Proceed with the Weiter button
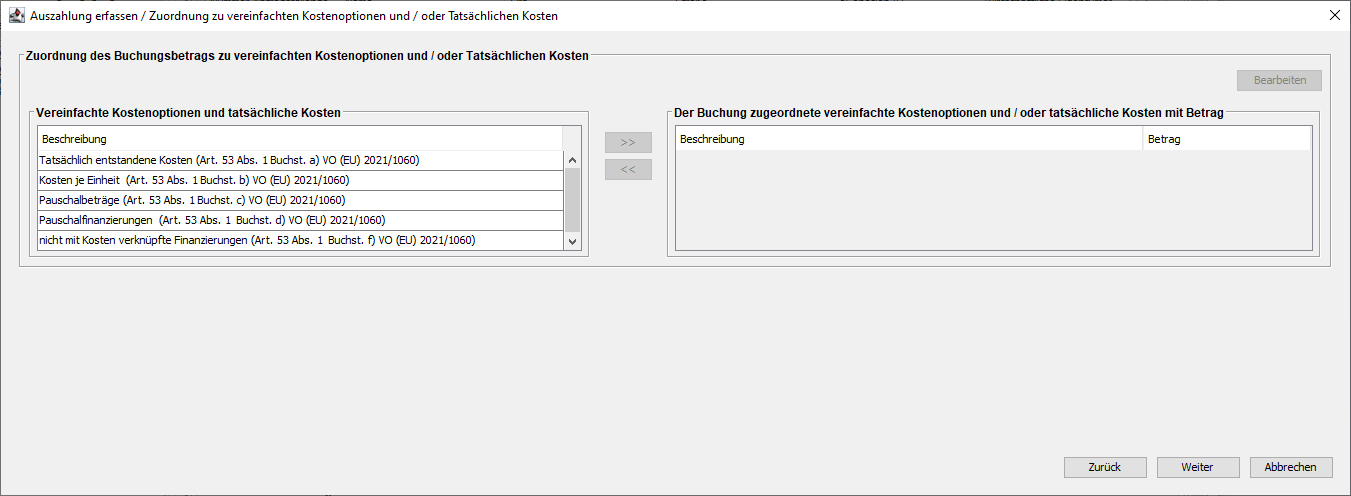The height and width of the screenshot is (496, 1351). pos(1197,467)
